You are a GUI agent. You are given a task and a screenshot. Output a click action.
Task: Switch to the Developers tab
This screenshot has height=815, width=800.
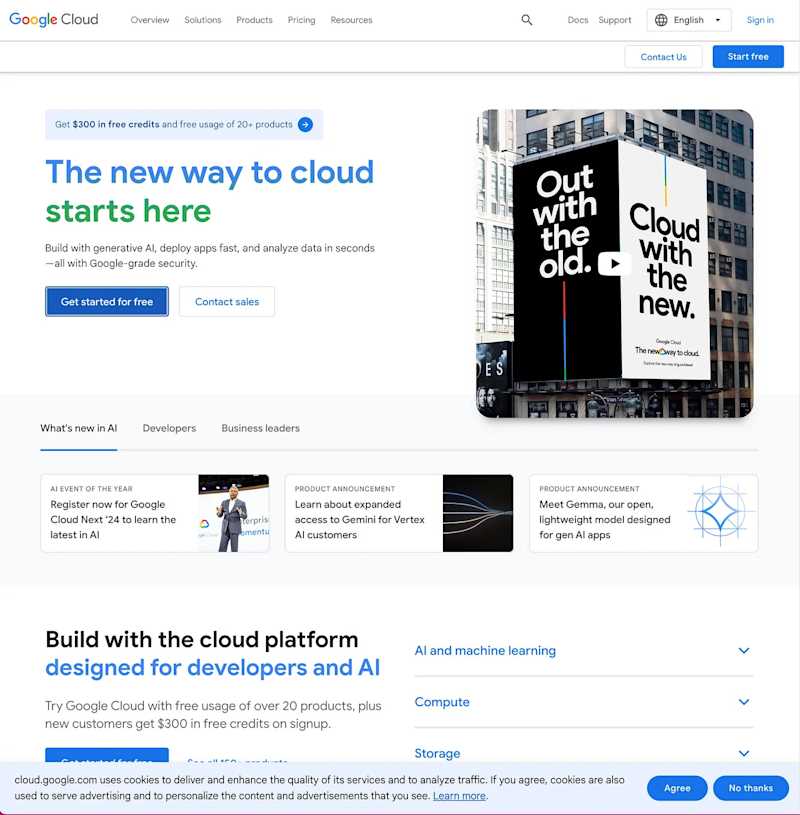click(x=169, y=428)
